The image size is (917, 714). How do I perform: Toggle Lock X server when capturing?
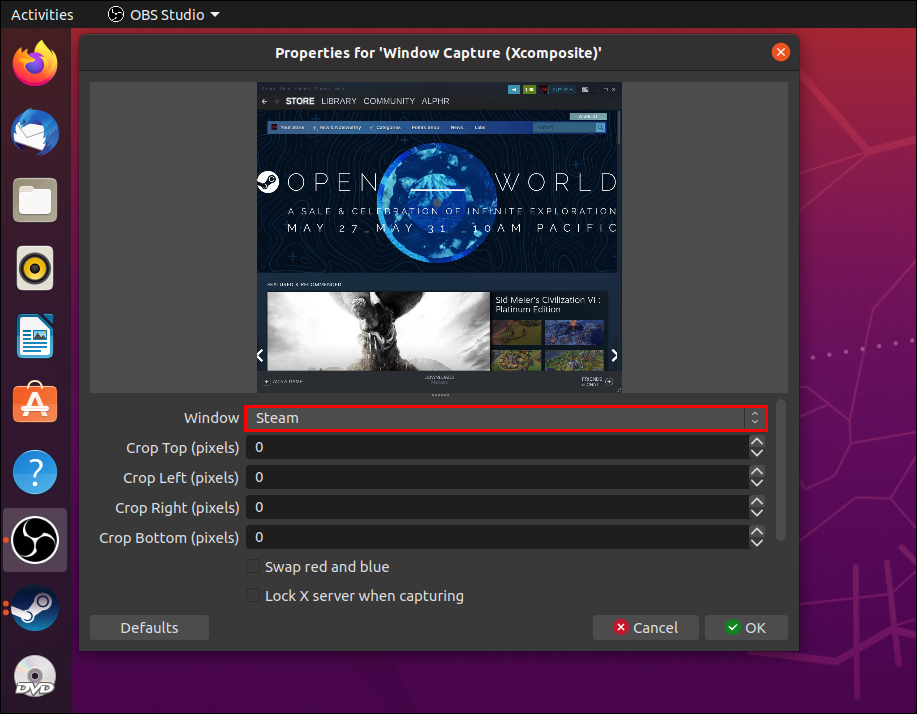pos(253,596)
